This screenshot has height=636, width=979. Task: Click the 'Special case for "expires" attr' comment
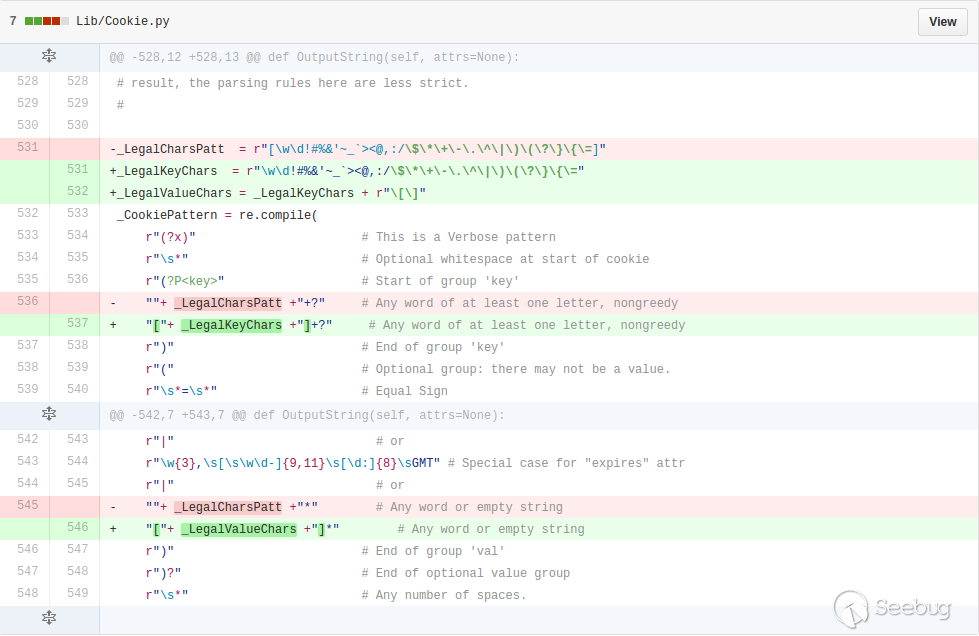[566, 464]
